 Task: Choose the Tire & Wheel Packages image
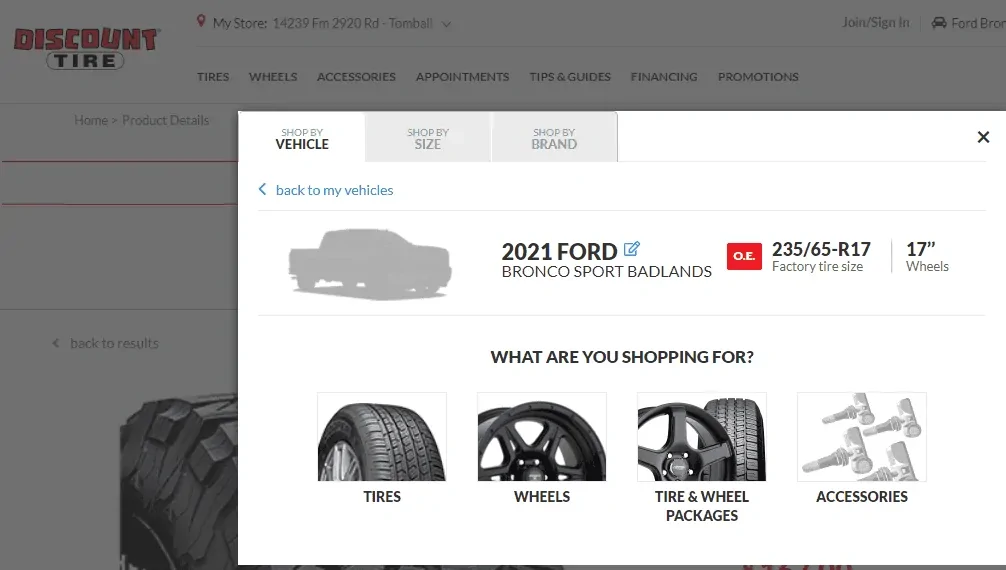[701, 436]
